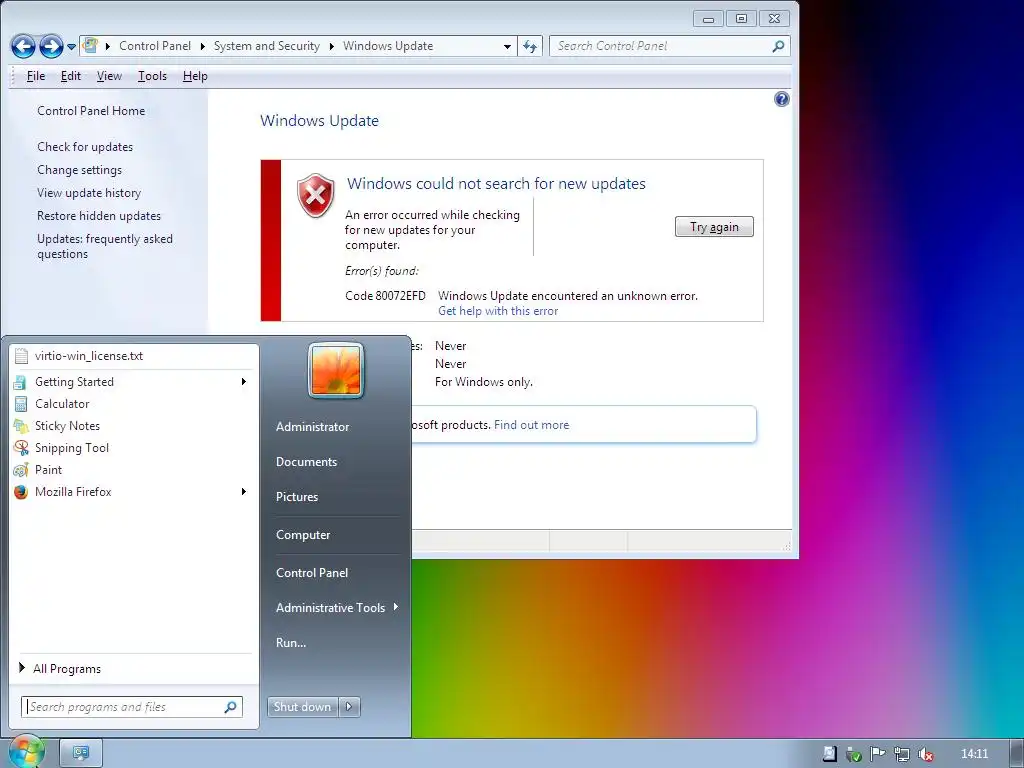Go back with the blue Back arrow
Viewport: 1024px width, 768px height.
[x=24, y=46]
